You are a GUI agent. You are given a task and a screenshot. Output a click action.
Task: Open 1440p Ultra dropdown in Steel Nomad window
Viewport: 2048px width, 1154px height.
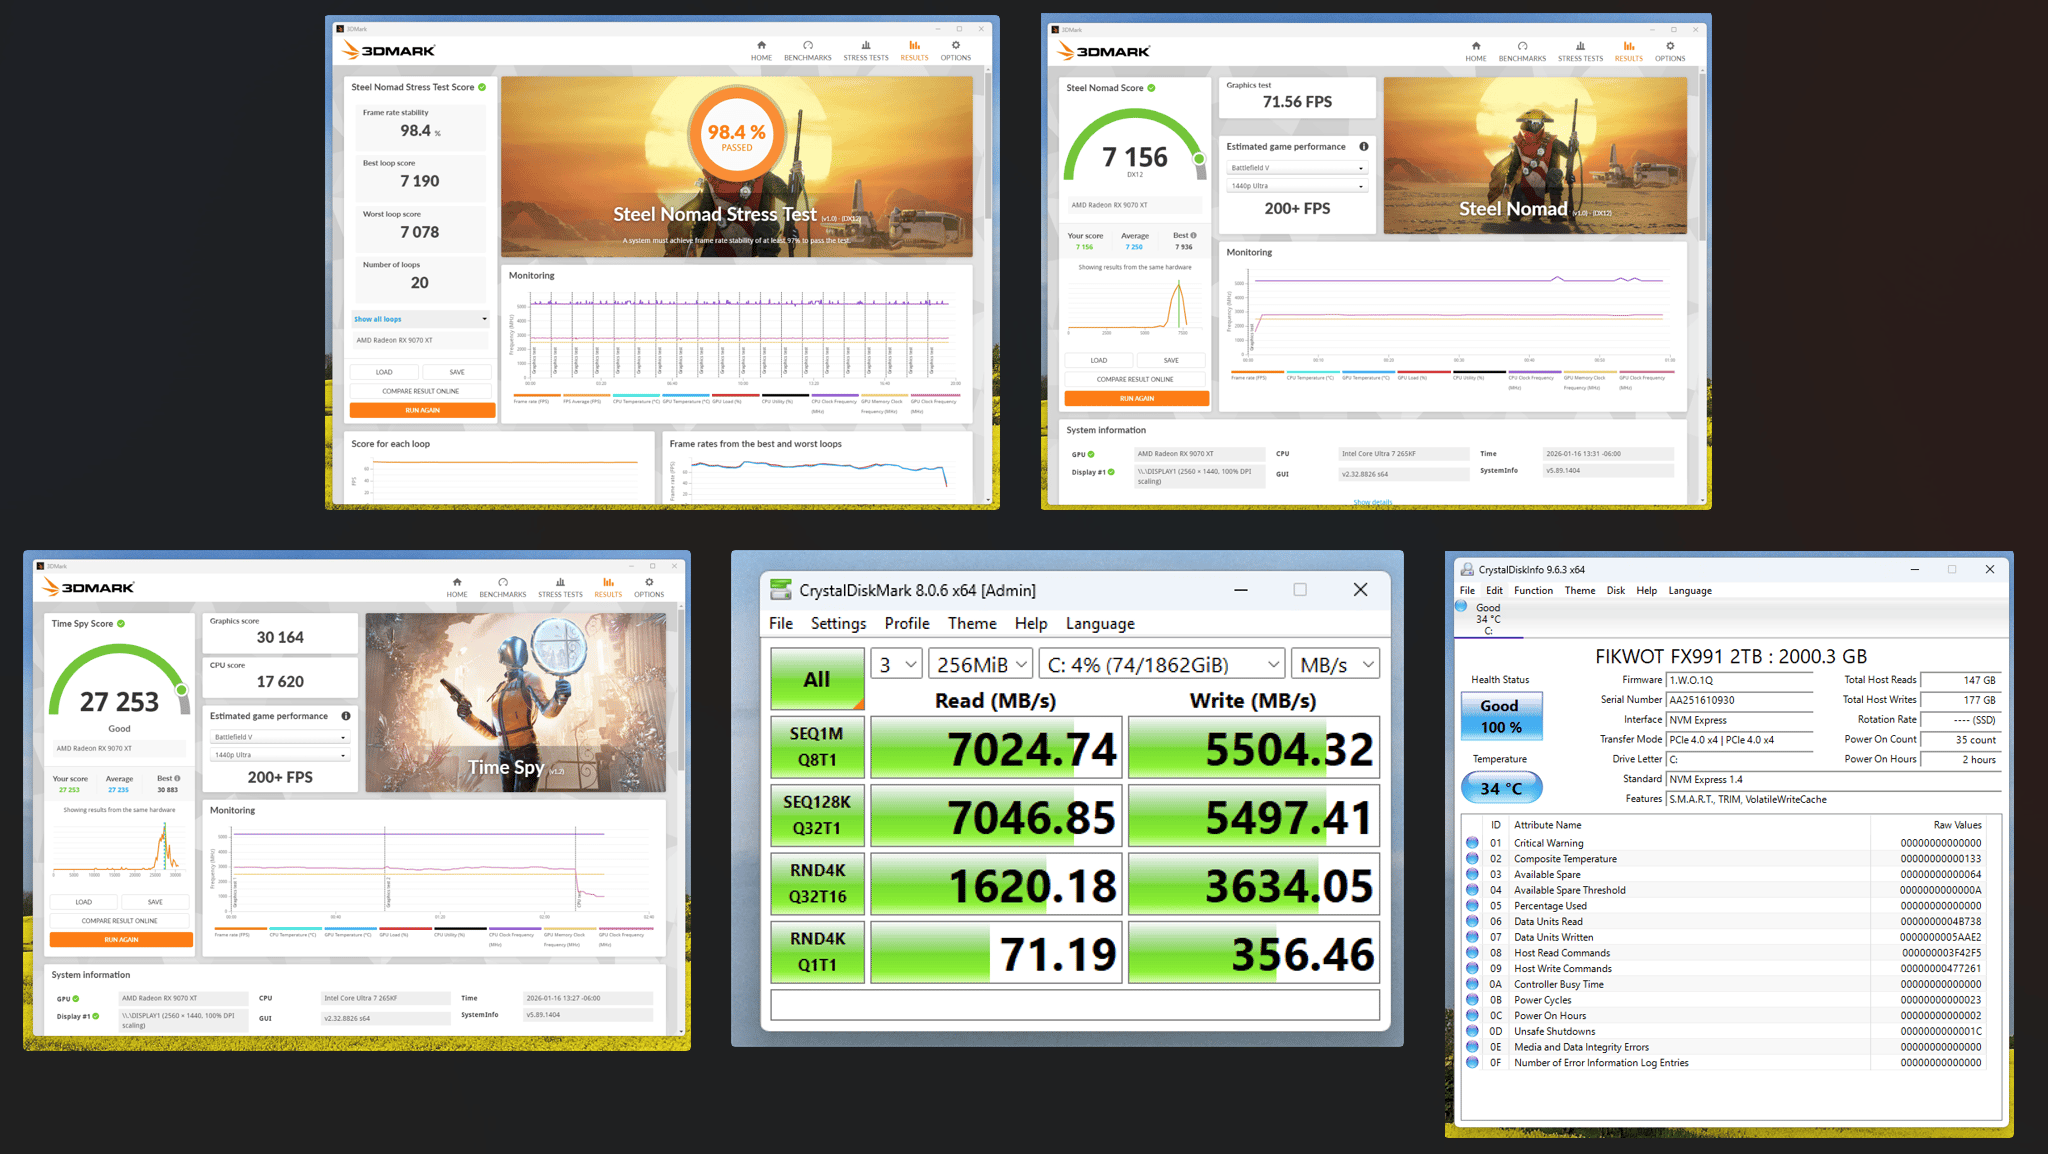[x=1297, y=186]
